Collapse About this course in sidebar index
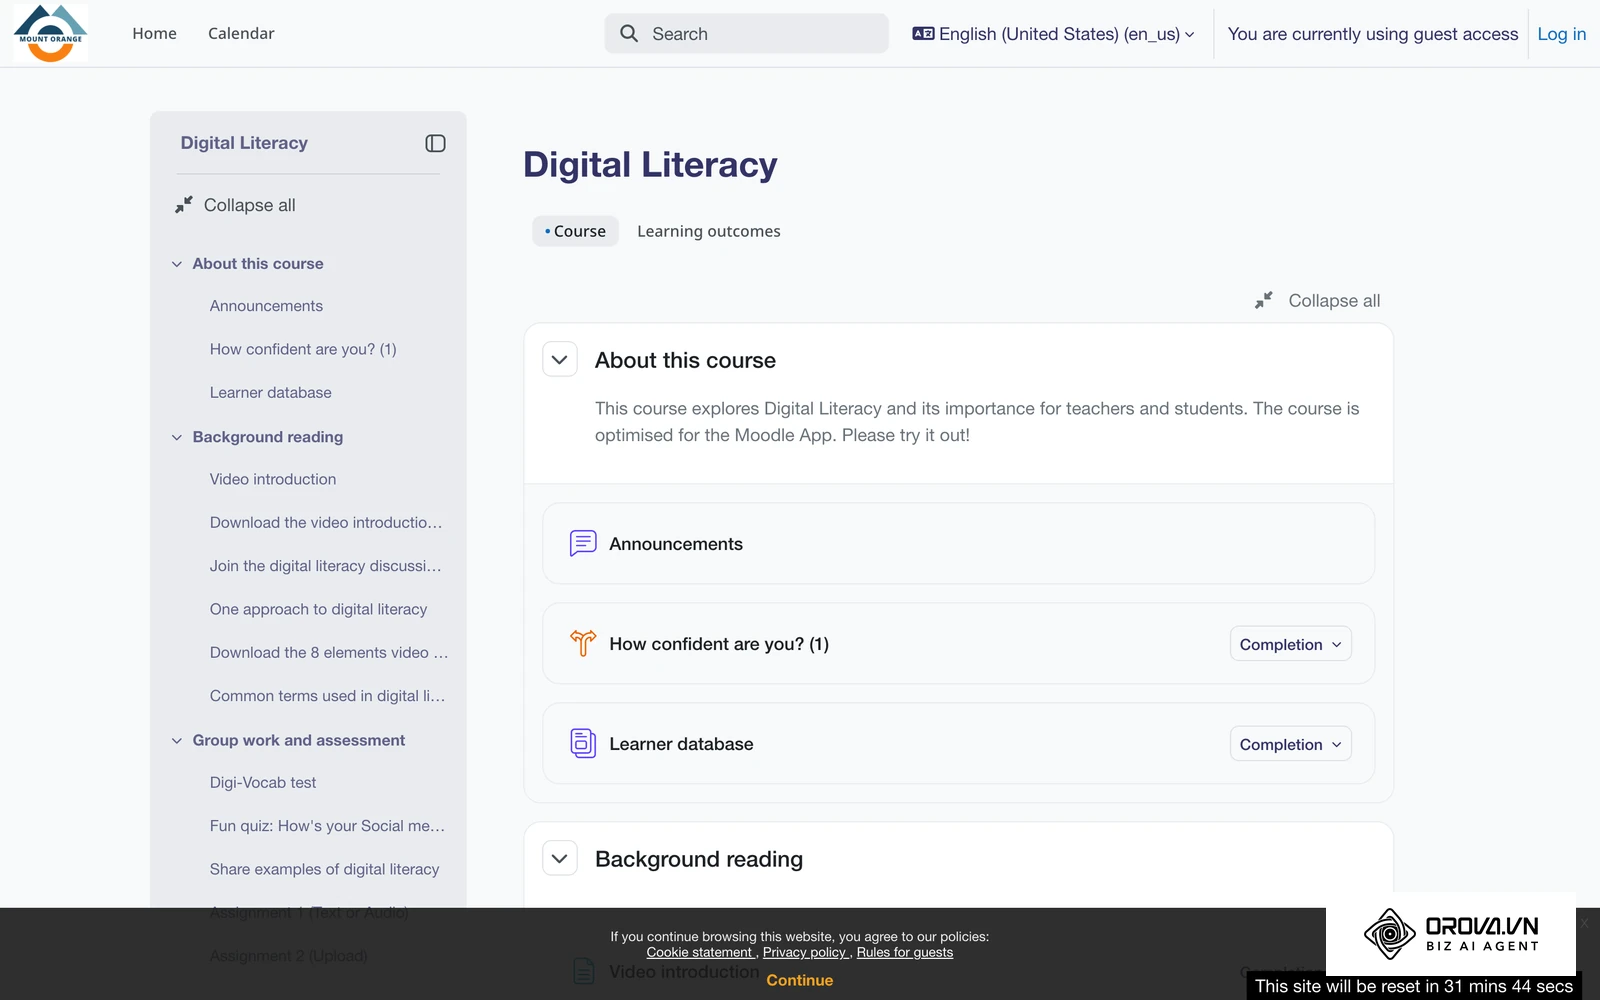Screen dimensions: 1600x1000 (177, 264)
